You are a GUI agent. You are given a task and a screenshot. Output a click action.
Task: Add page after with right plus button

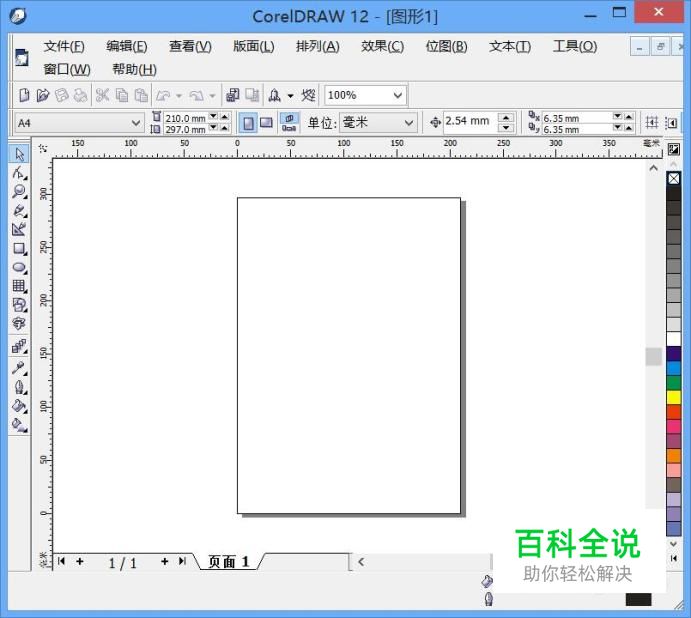point(164,561)
